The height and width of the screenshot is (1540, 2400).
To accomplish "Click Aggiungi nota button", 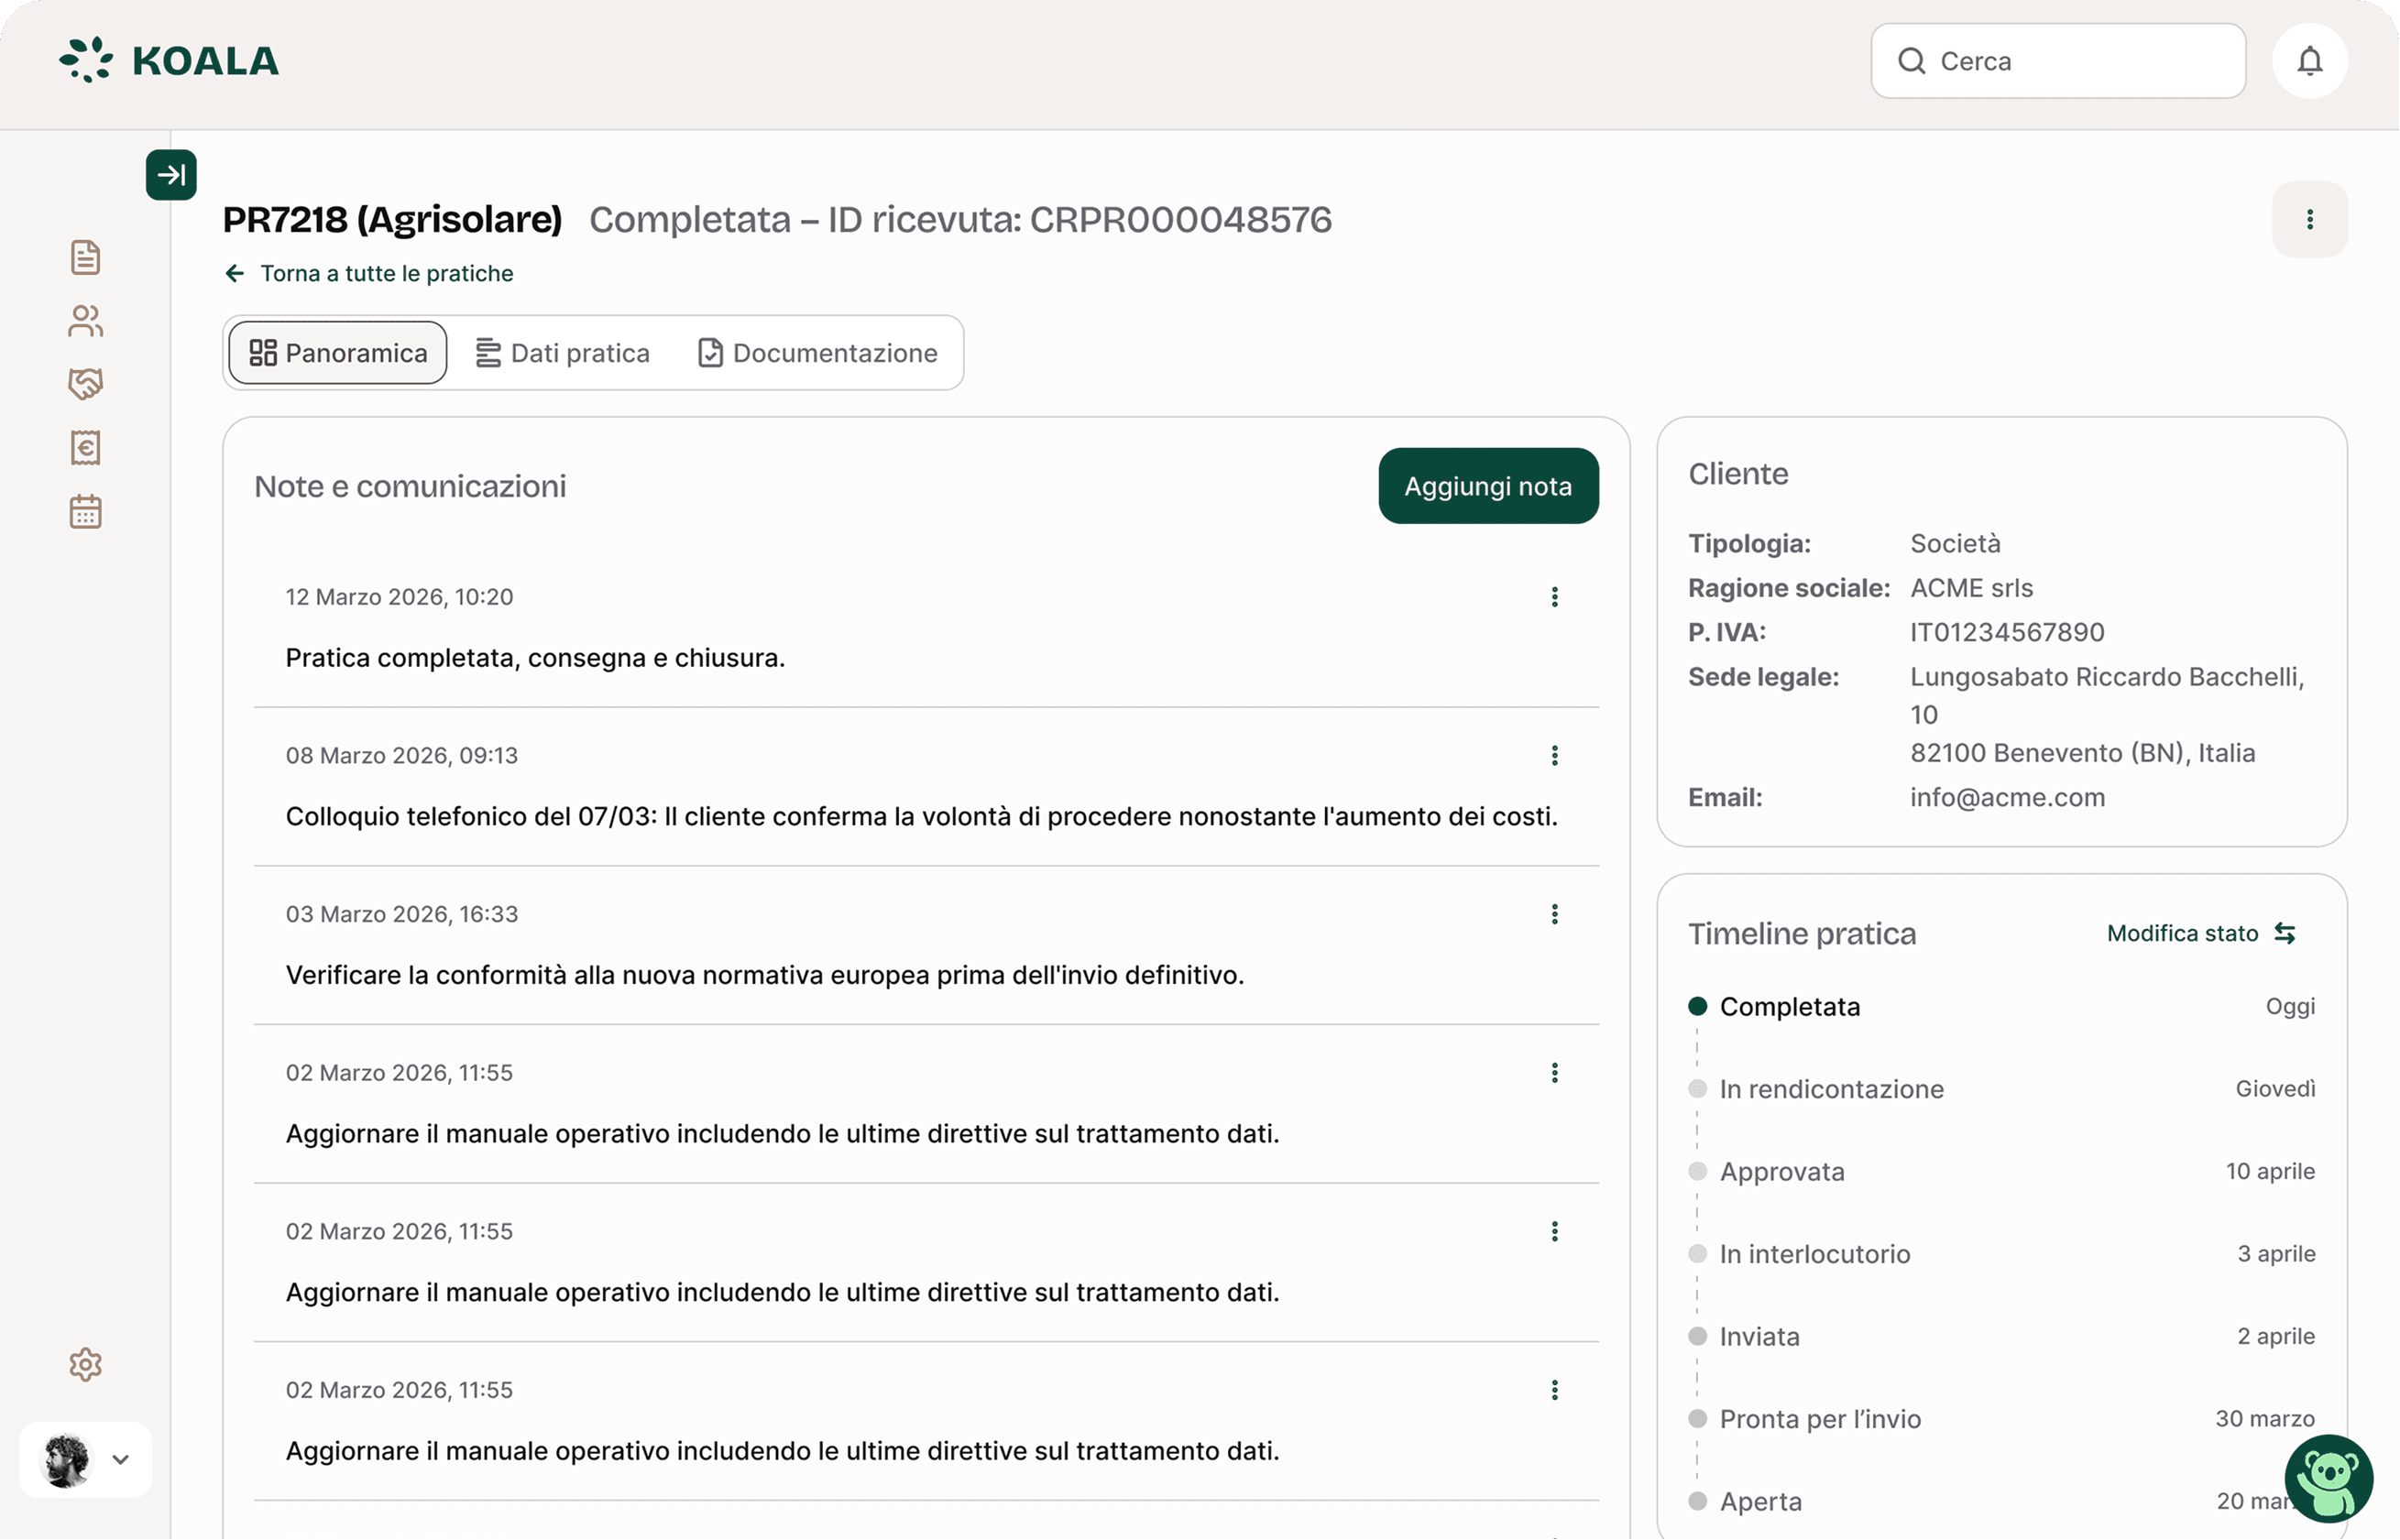I will pyautogui.click(x=1489, y=486).
